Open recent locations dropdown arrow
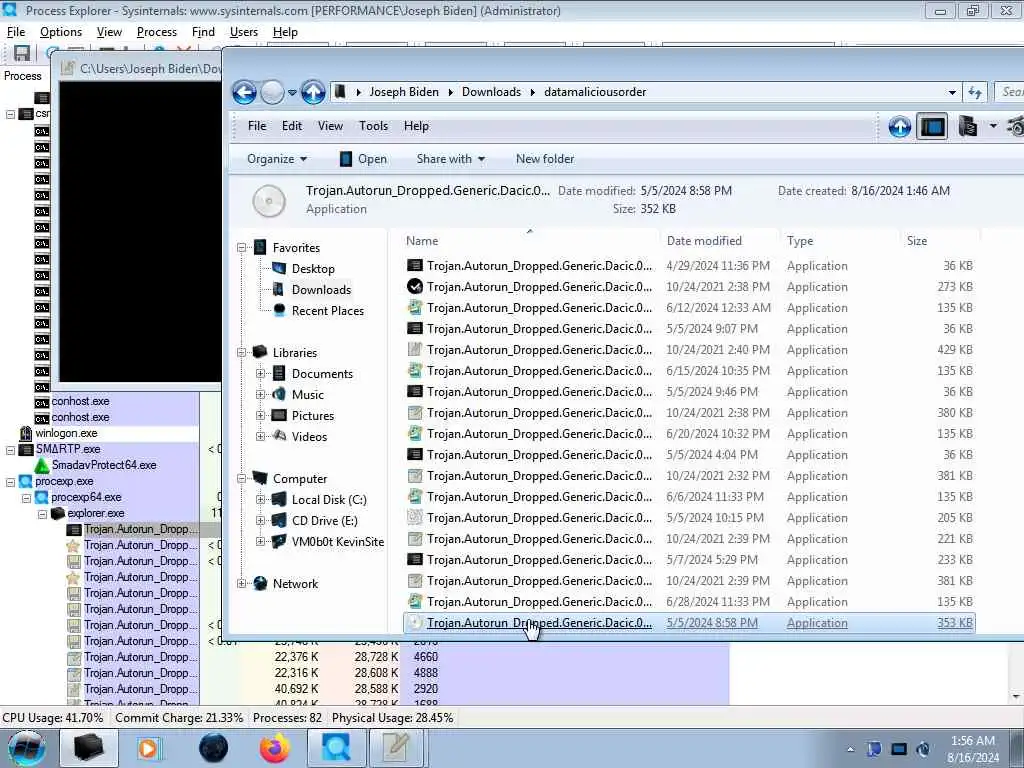The image size is (1024, 768). [x=292, y=93]
